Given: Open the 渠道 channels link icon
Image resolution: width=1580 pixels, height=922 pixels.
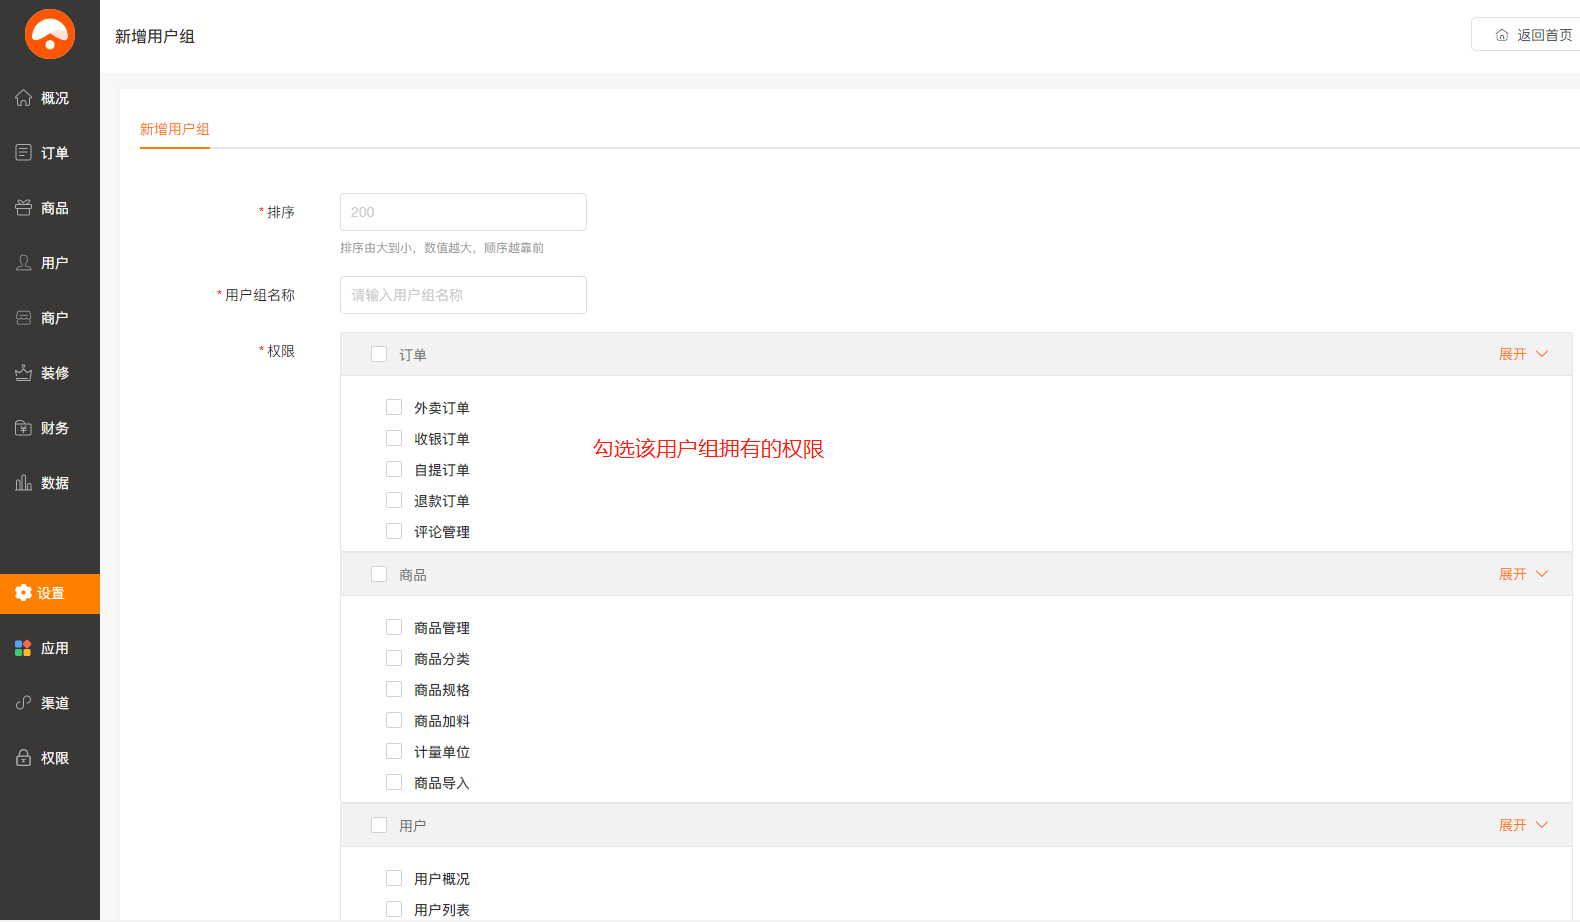Looking at the screenshot, I should click(24, 703).
